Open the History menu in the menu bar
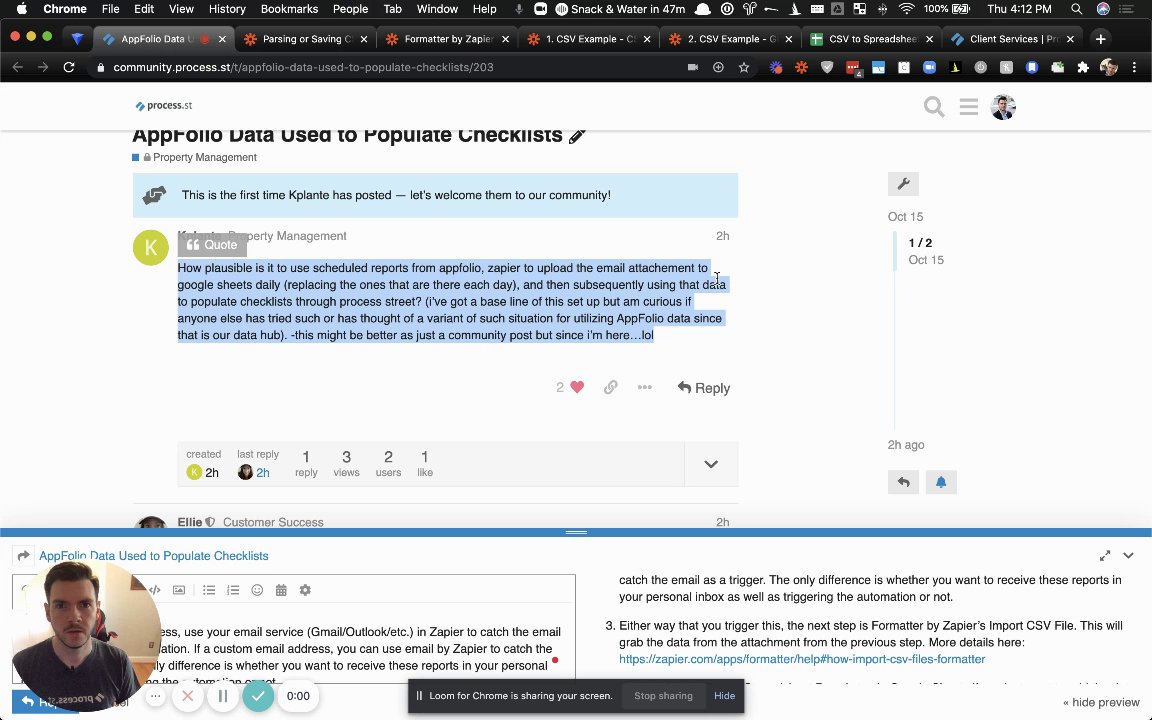Screen dimensions: 1152x720 pyautogui.click(x=227, y=9)
